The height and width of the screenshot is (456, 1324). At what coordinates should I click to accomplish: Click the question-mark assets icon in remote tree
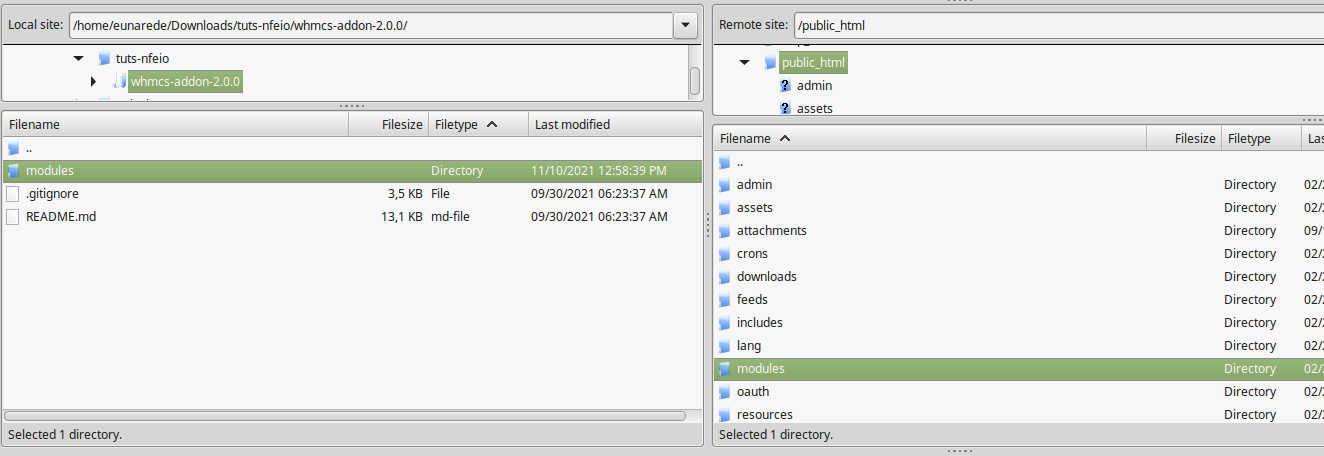pyautogui.click(x=785, y=109)
